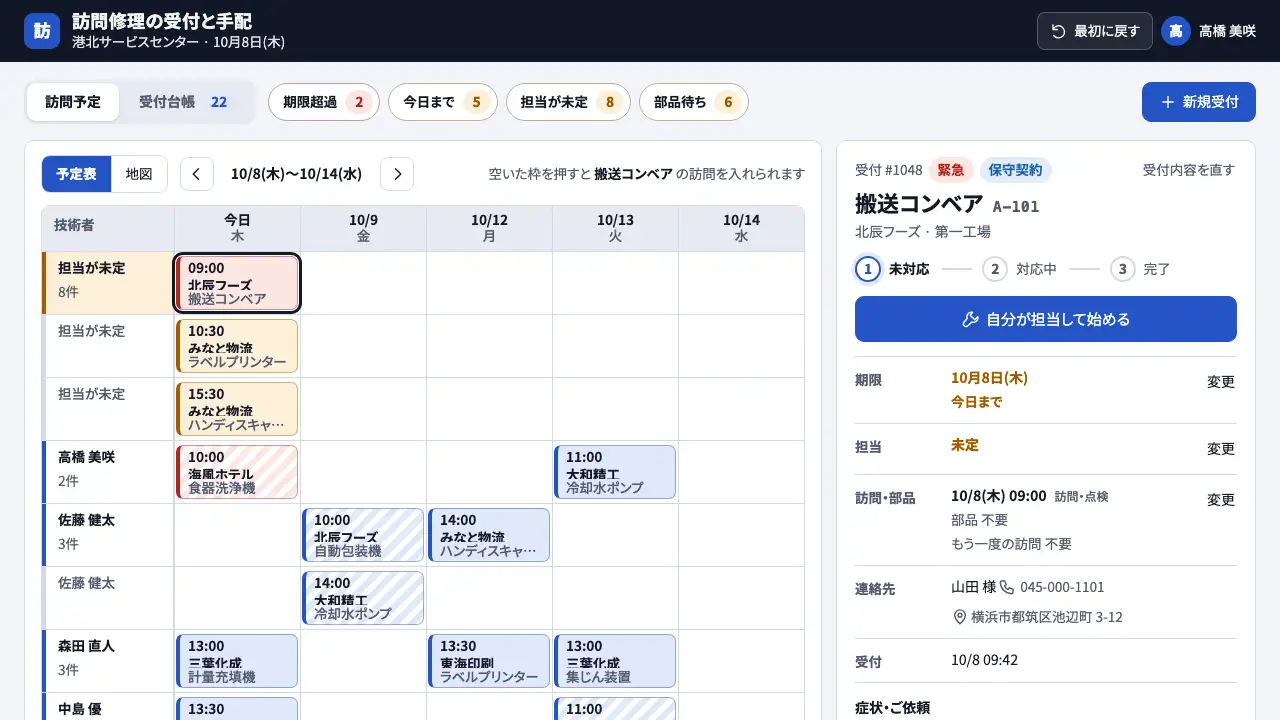Screen dimensions: 1280x720
Task: Click the 緊急 badge in detail panel
Action: click(951, 170)
